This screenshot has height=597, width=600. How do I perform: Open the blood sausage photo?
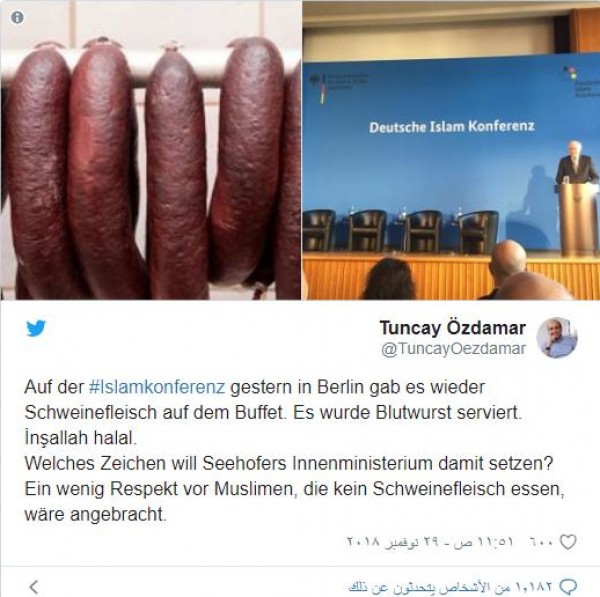151,150
